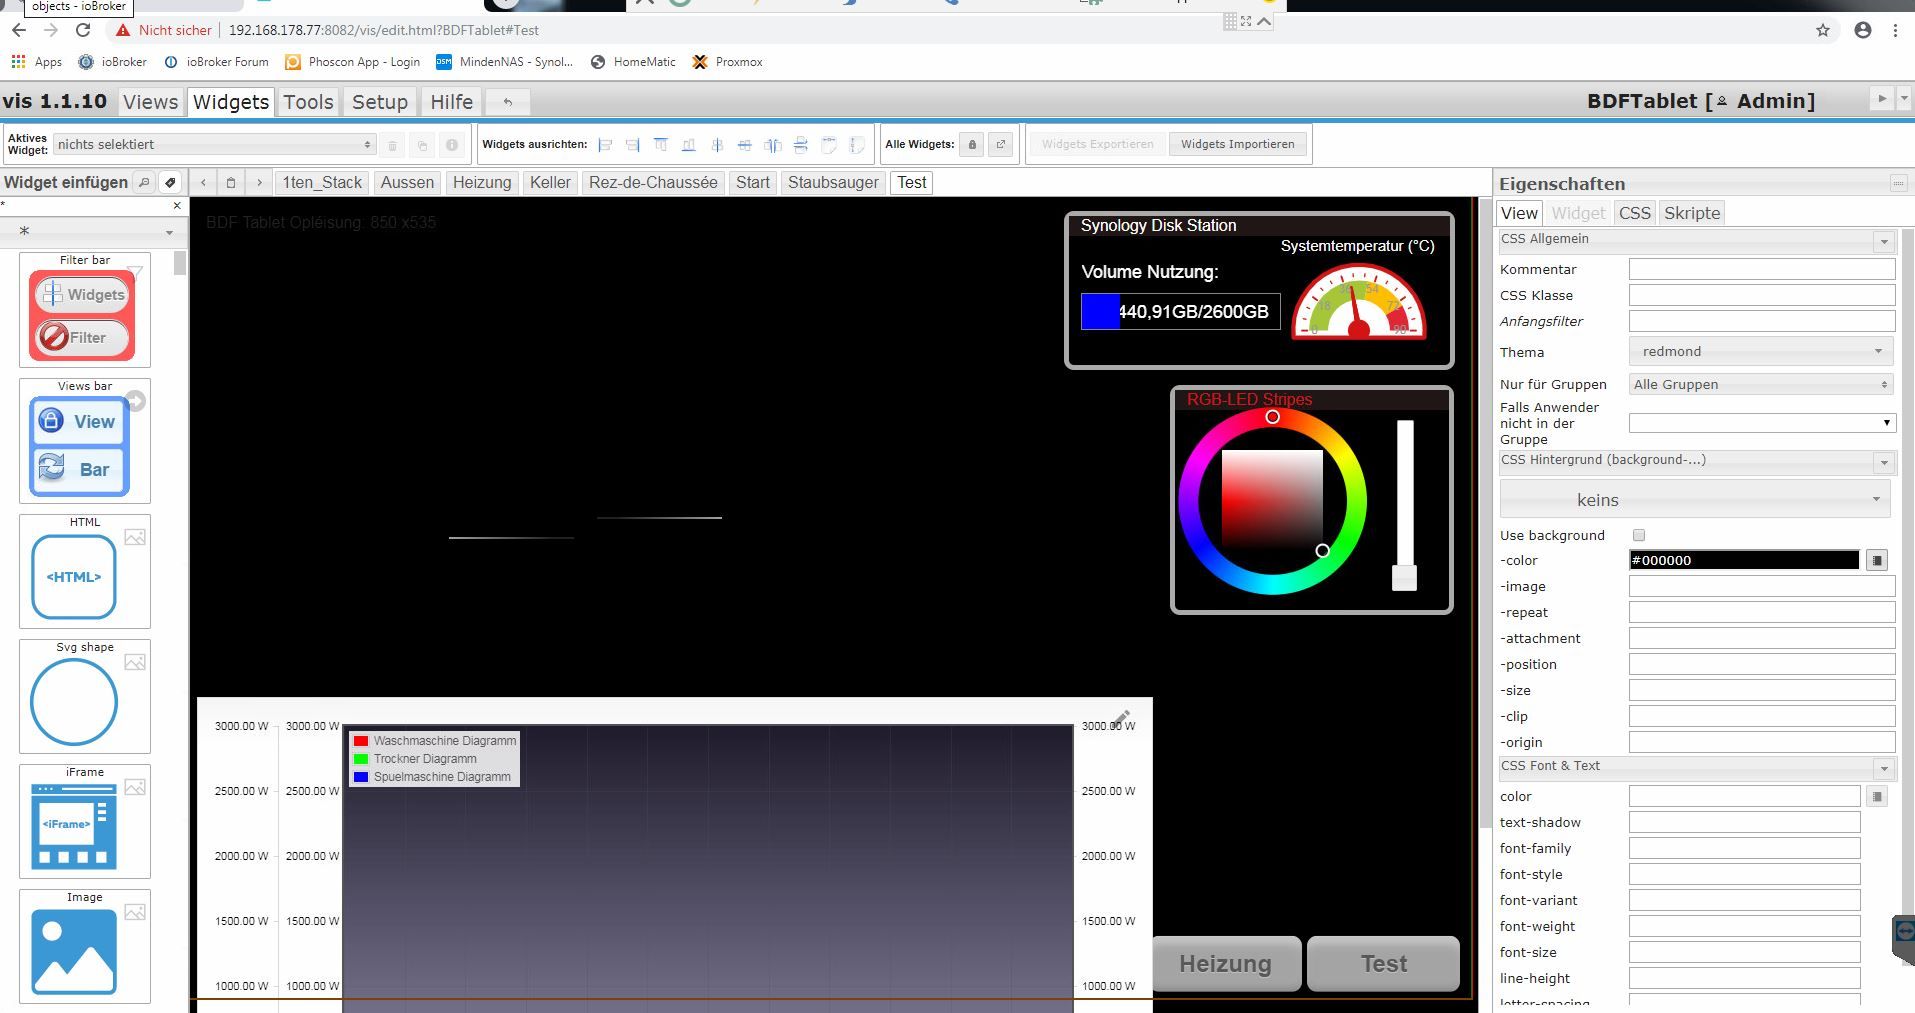Click the eraser icon next to Widget einfügen
This screenshot has width=1915, height=1013.
point(170,182)
